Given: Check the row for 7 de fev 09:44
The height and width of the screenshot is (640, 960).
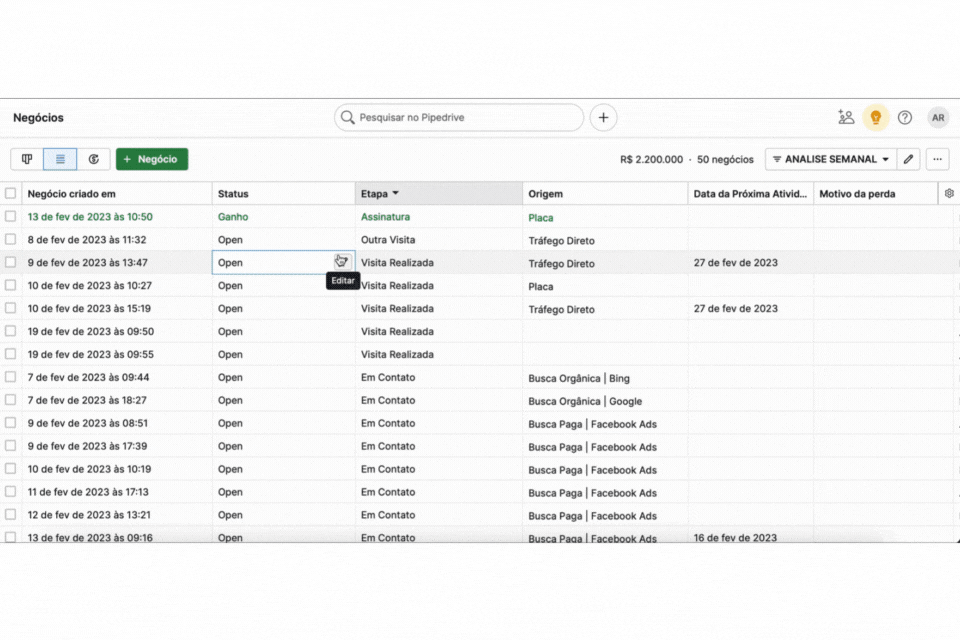Looking at the screenshot, I should pos(11,377).
